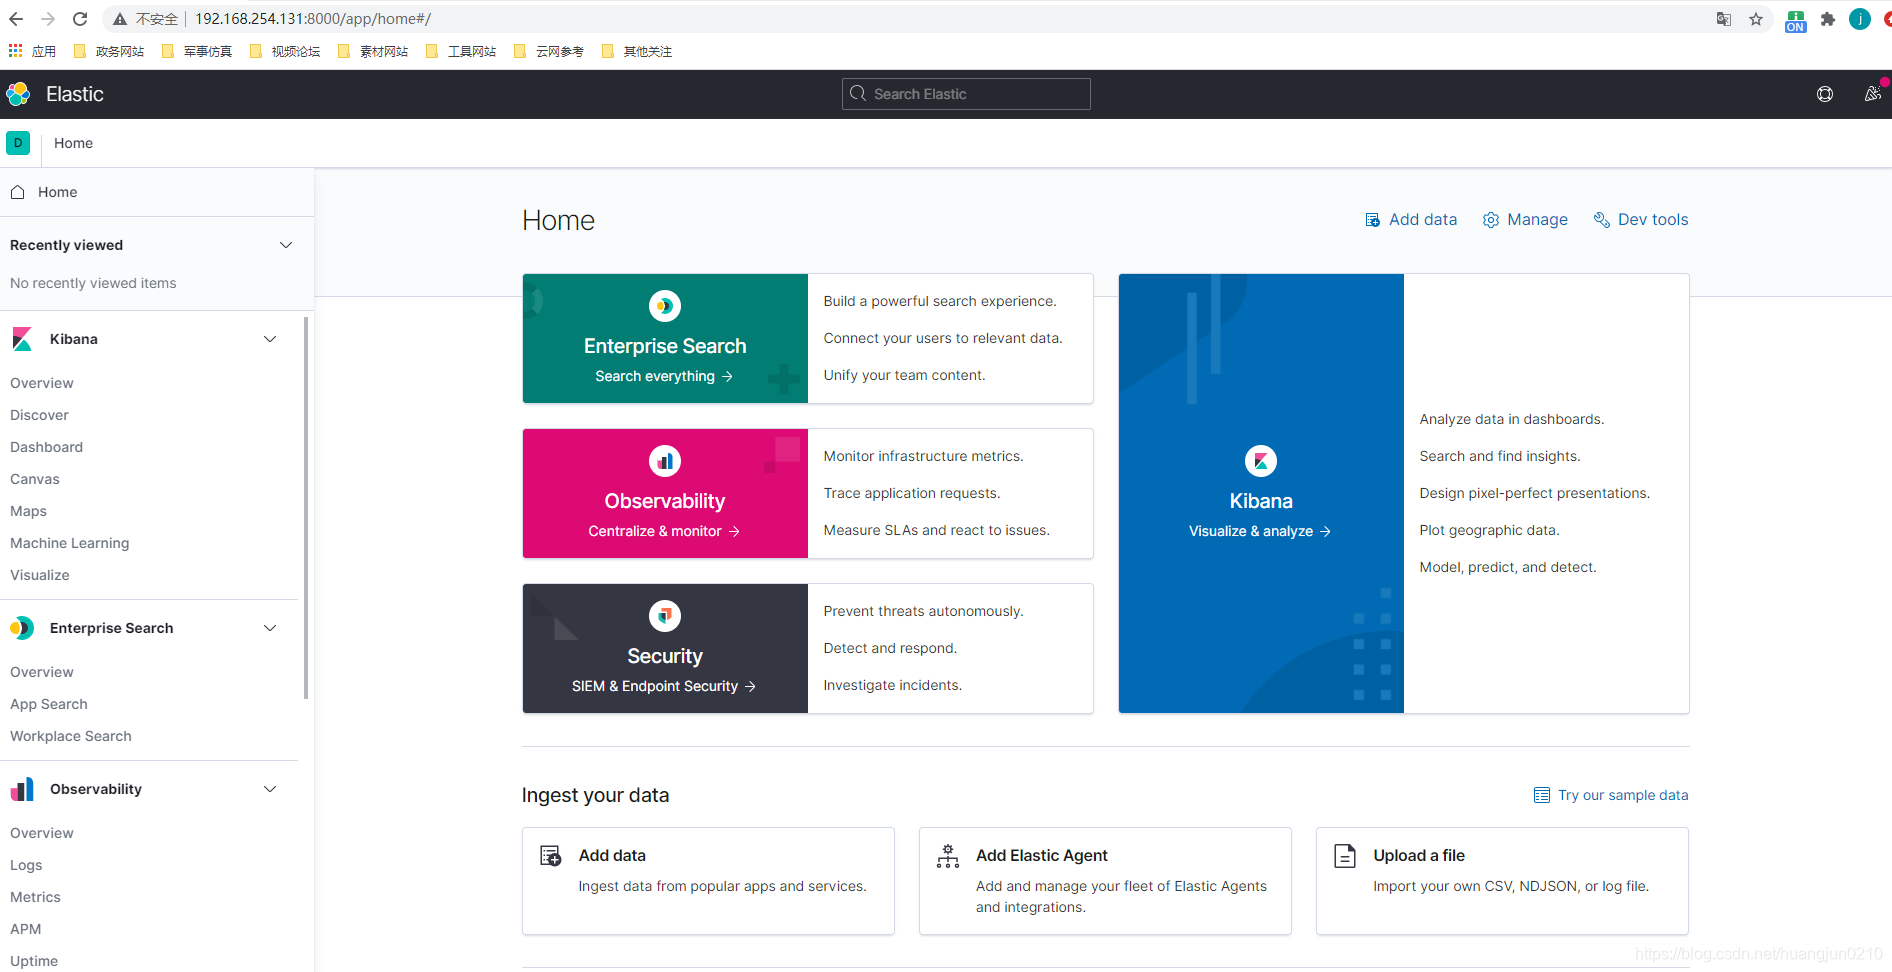Click the Dev tools wrench icon
This screenshot has width=1892, height=972.
click(x=1602, y=220)
